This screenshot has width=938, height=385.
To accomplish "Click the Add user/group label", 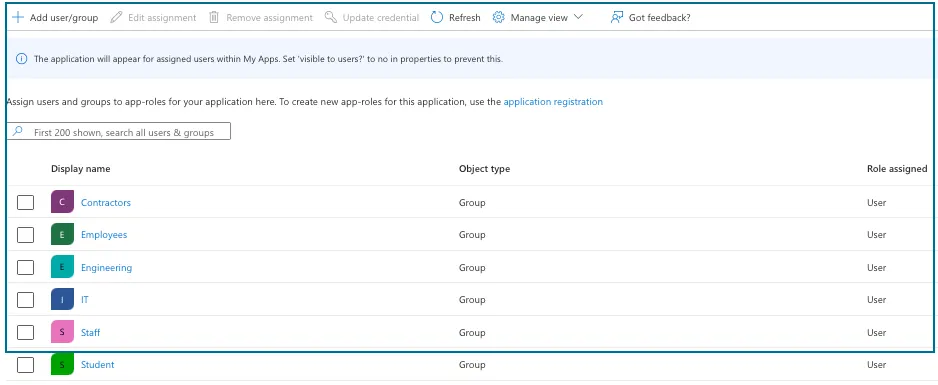I will [x=64, y=18].
